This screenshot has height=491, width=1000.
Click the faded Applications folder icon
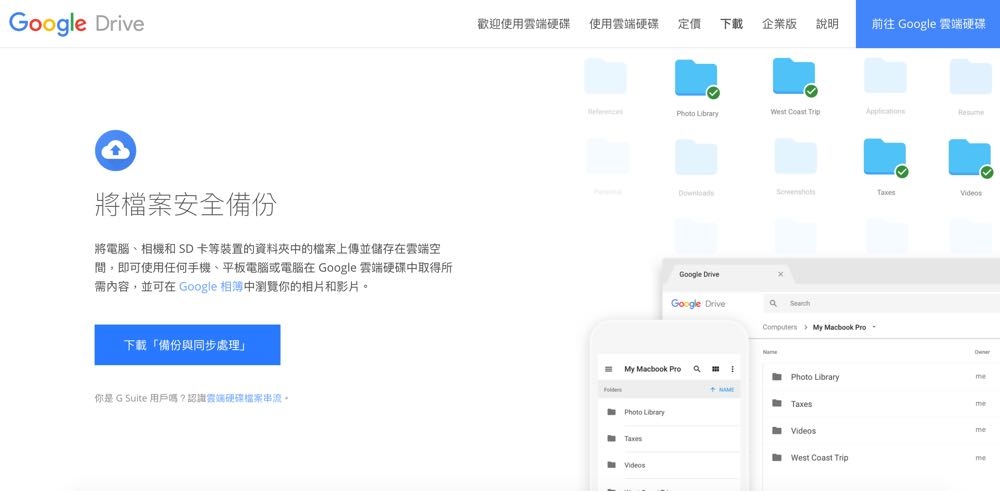click(885, 76)
